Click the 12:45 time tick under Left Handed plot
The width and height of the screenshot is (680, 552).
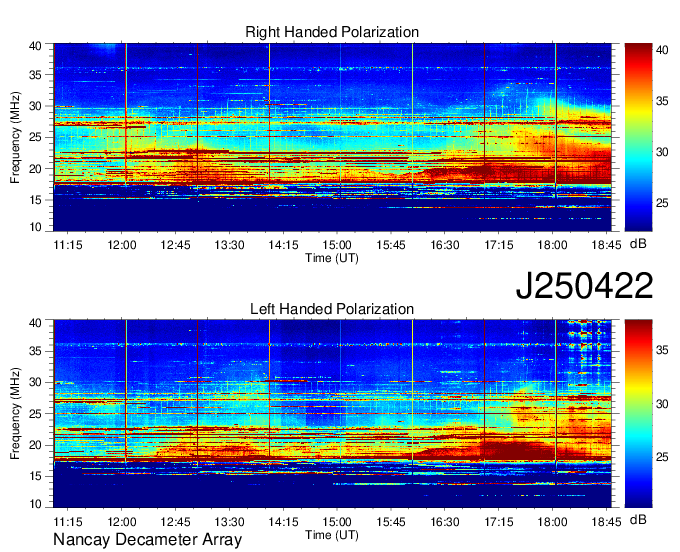(176, 521)
